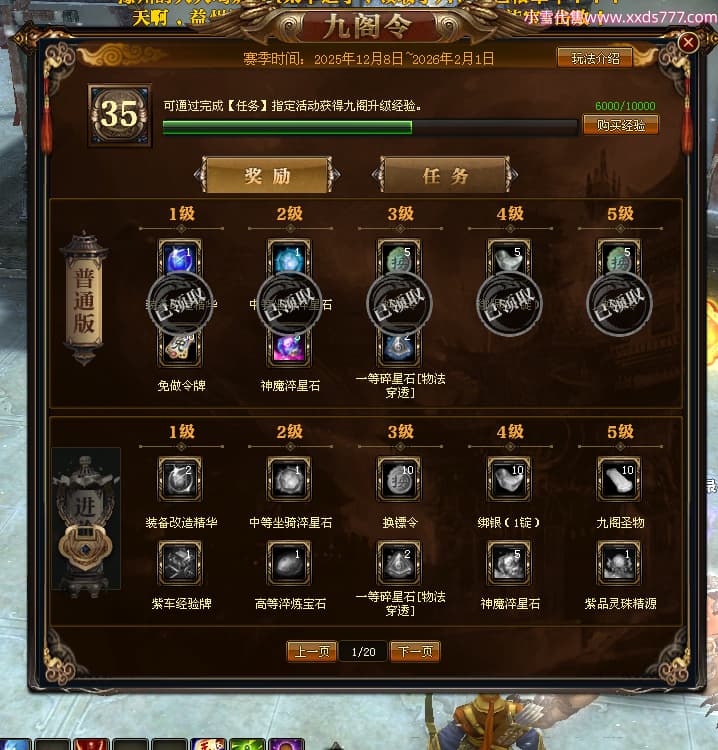Click the 购买经验 button
The image size is (718, 750).
coord(621,125)
